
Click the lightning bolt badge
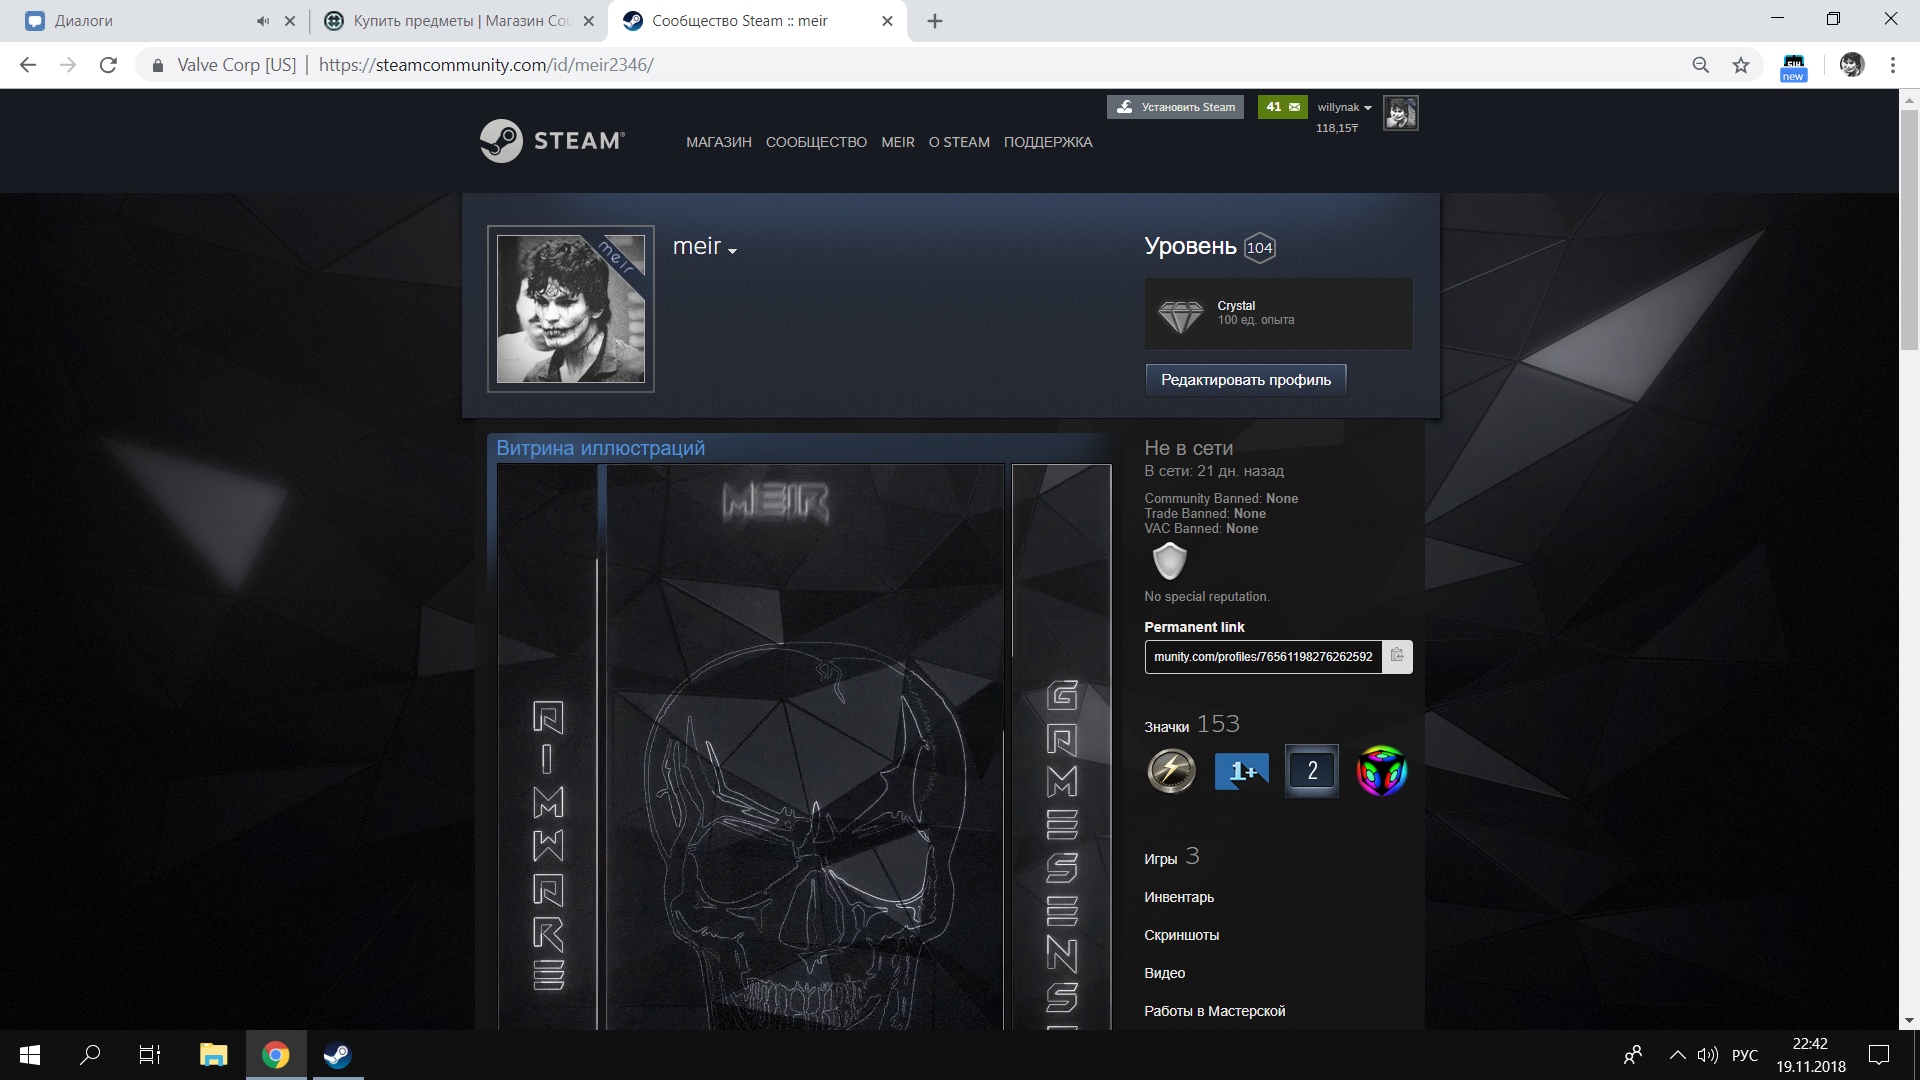click(x=1171, y=771)
